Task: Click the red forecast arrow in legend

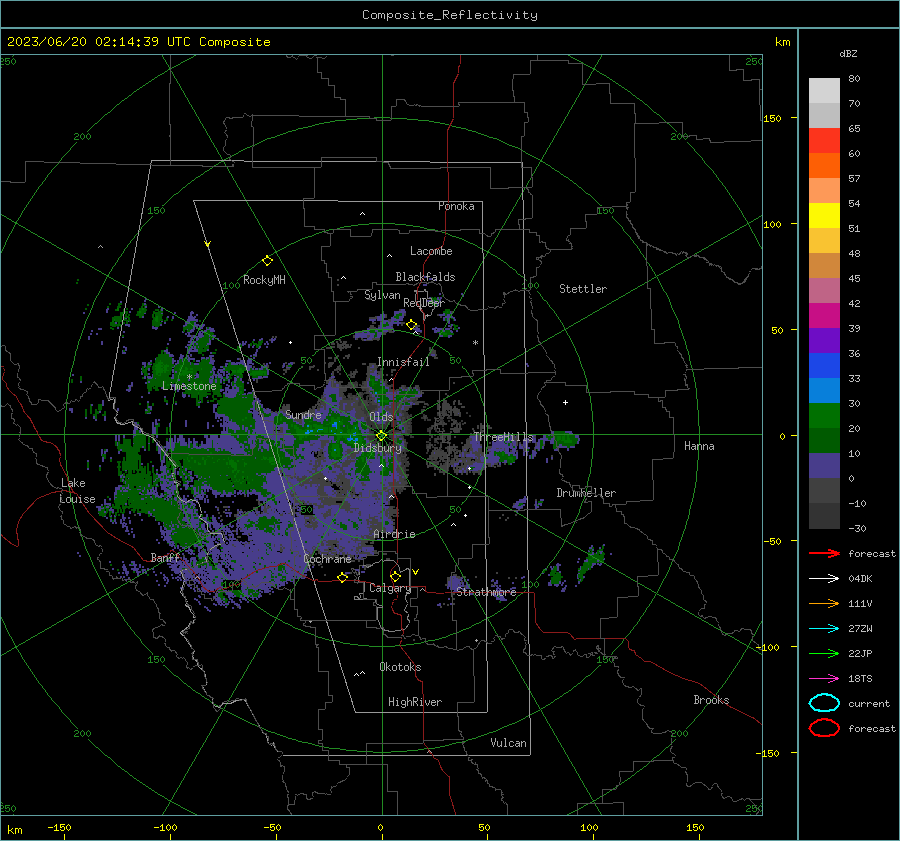Action: click(824, 553)
